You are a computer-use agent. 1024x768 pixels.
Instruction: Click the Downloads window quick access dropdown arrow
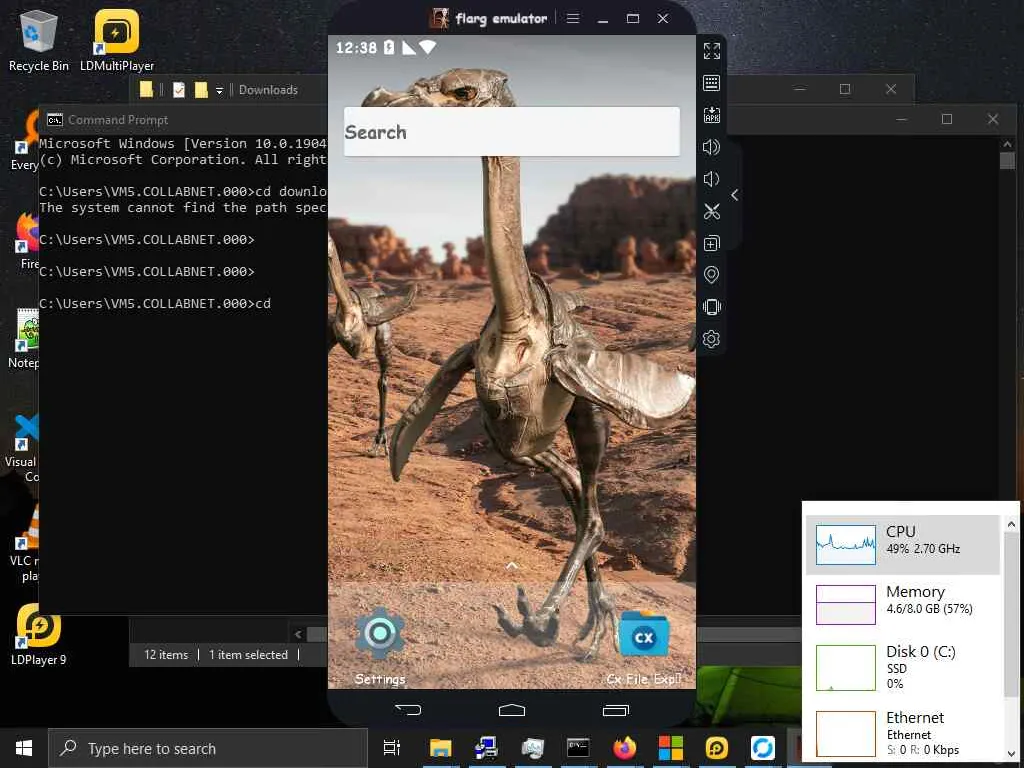219,90
